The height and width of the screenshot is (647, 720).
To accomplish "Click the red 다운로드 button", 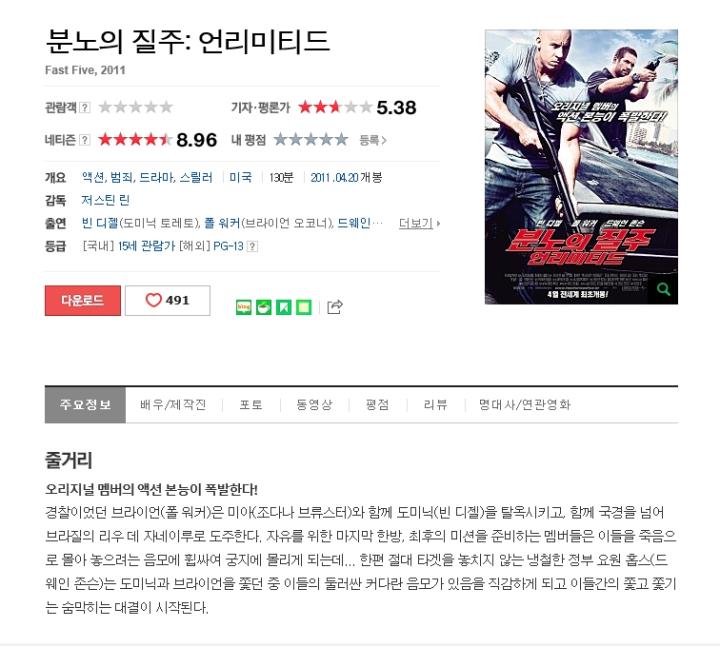I will (83, 300).
